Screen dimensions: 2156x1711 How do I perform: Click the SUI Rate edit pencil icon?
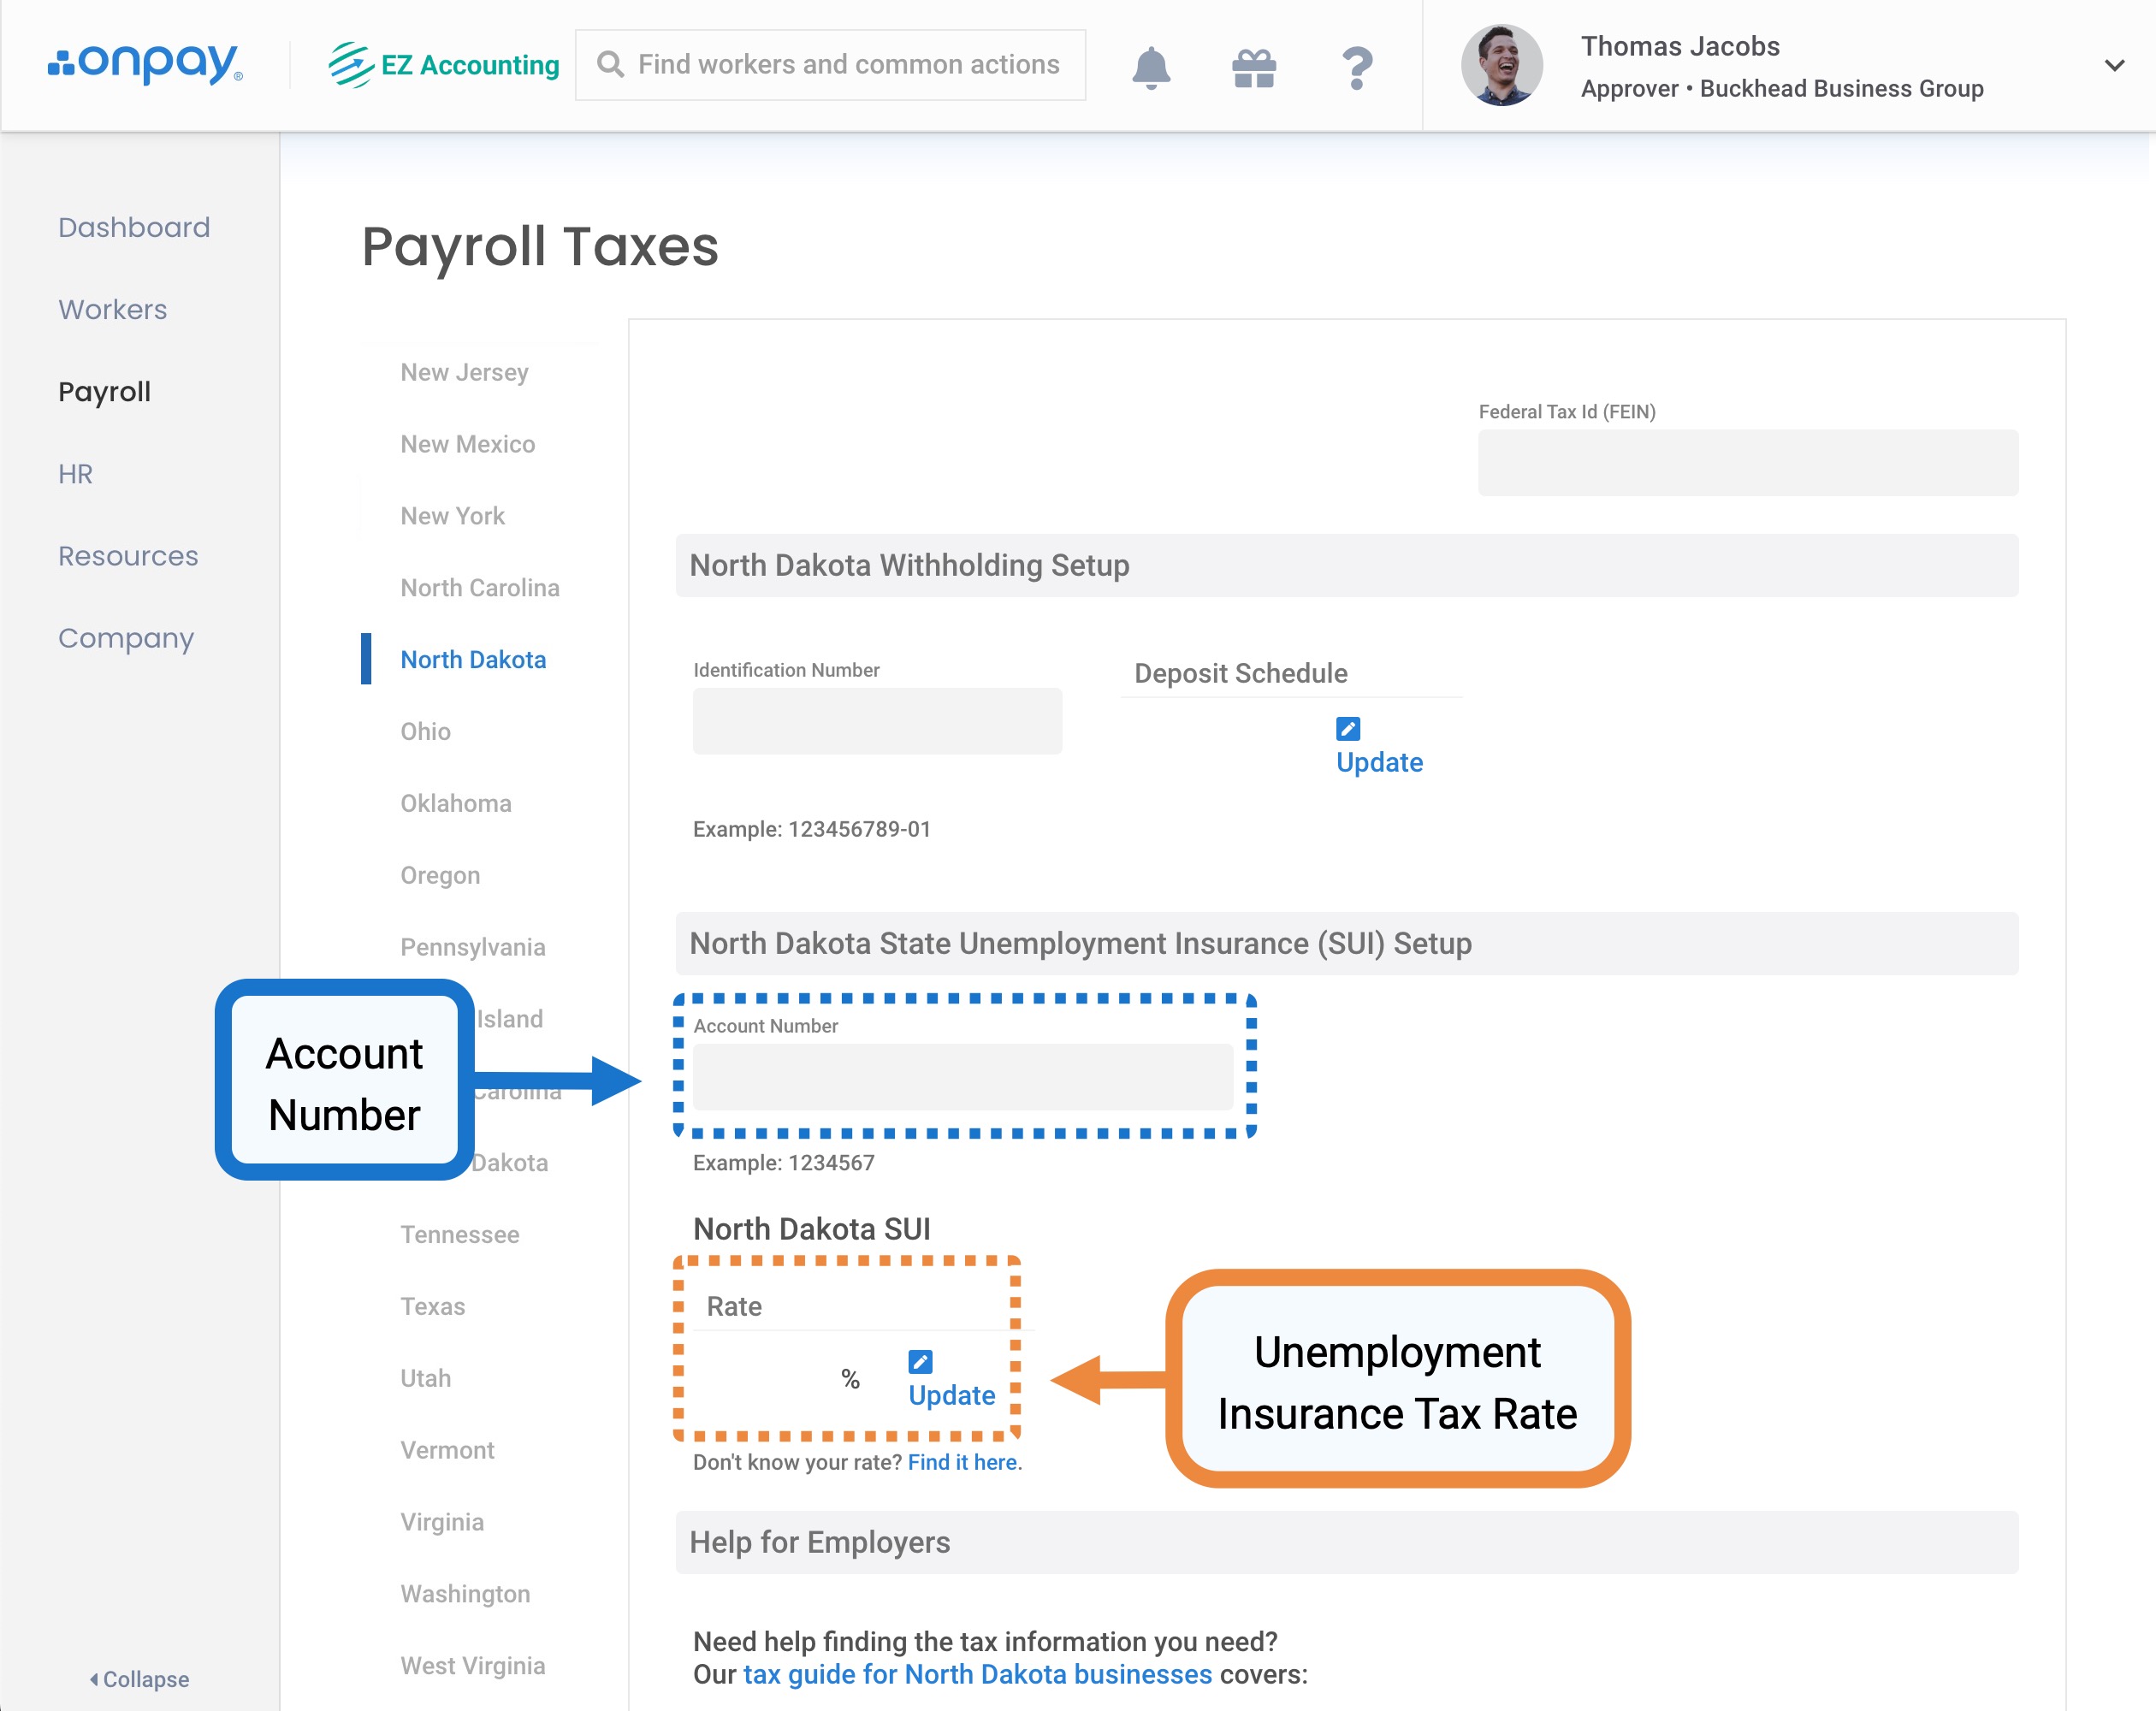click(920, 1362)
